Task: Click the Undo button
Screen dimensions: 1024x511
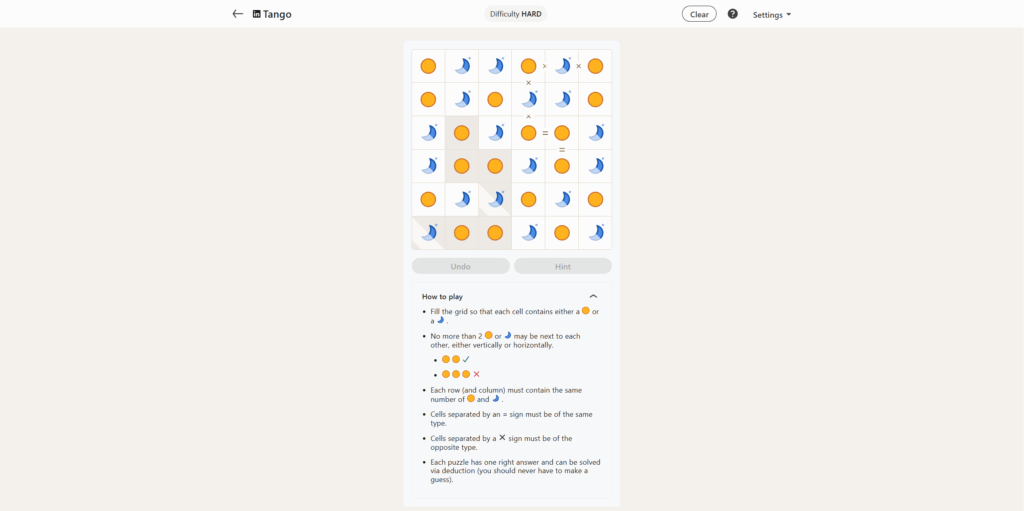Action: tap(461, 266)
